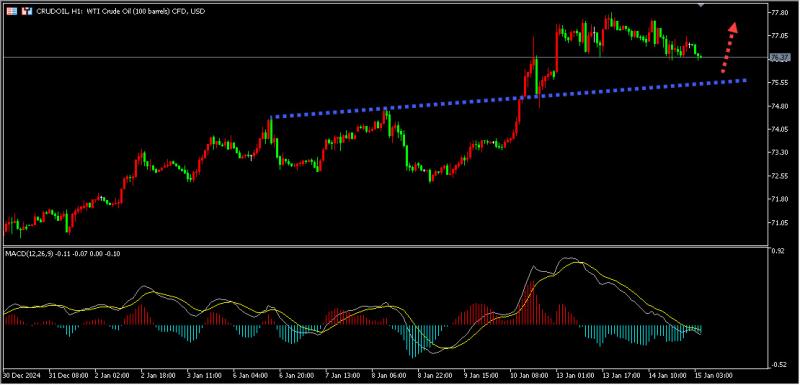Click the 74.05 price axis label
The image size is (800, 385).
[x=779, y=130]
